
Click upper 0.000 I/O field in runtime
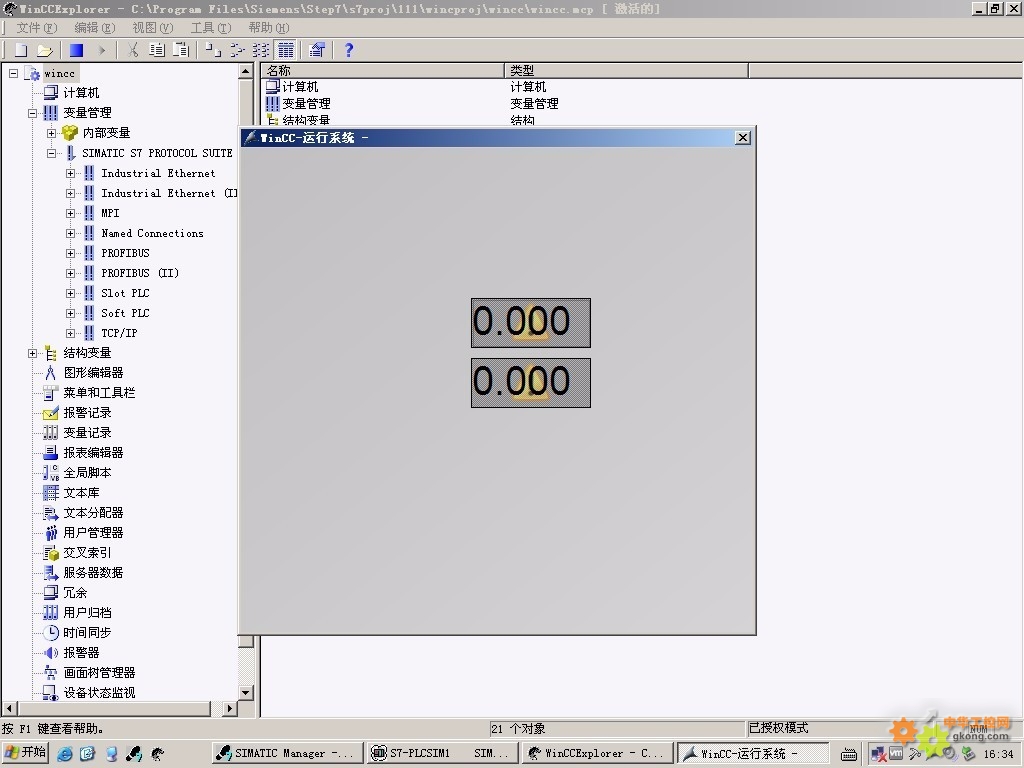tap(530, 323)
